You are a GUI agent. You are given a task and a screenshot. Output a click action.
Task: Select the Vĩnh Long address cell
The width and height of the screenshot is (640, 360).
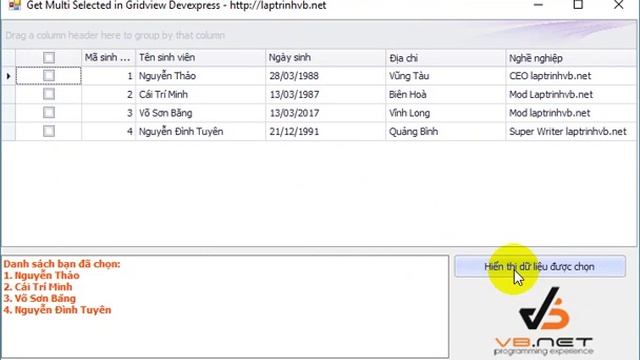(x=445, y=113)
